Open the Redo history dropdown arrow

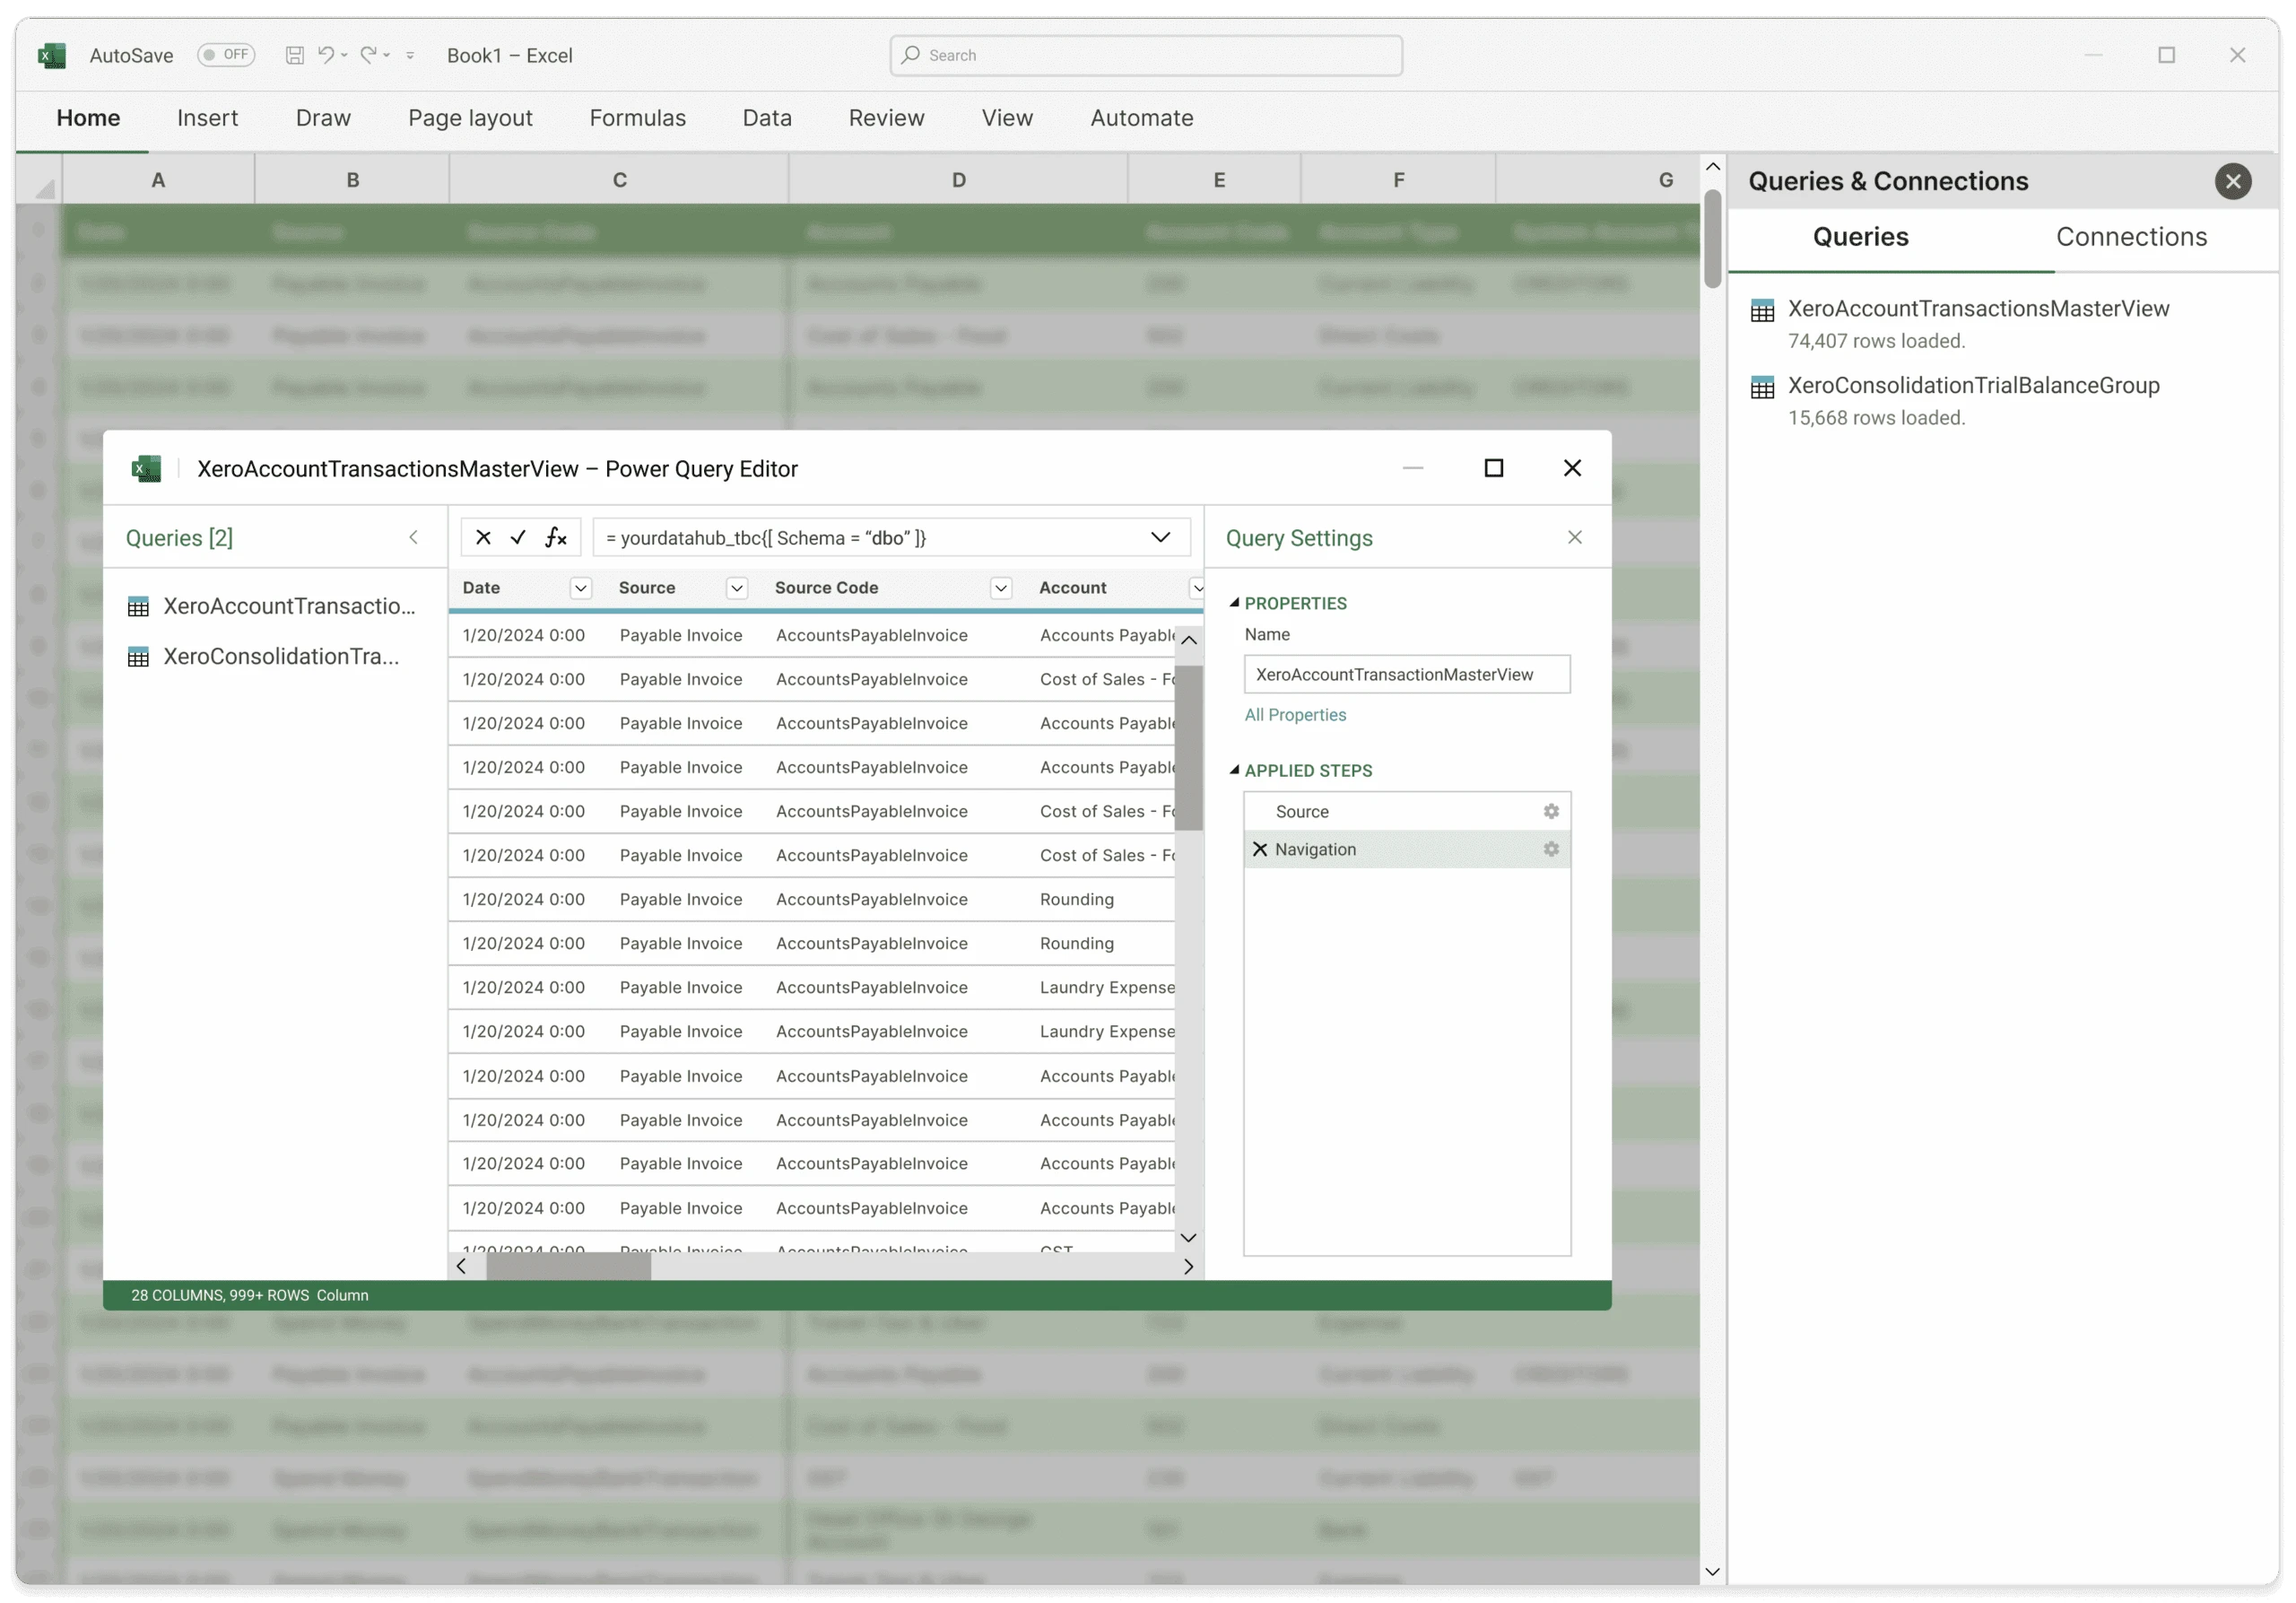pyautogui.click(x=387, y=56)
